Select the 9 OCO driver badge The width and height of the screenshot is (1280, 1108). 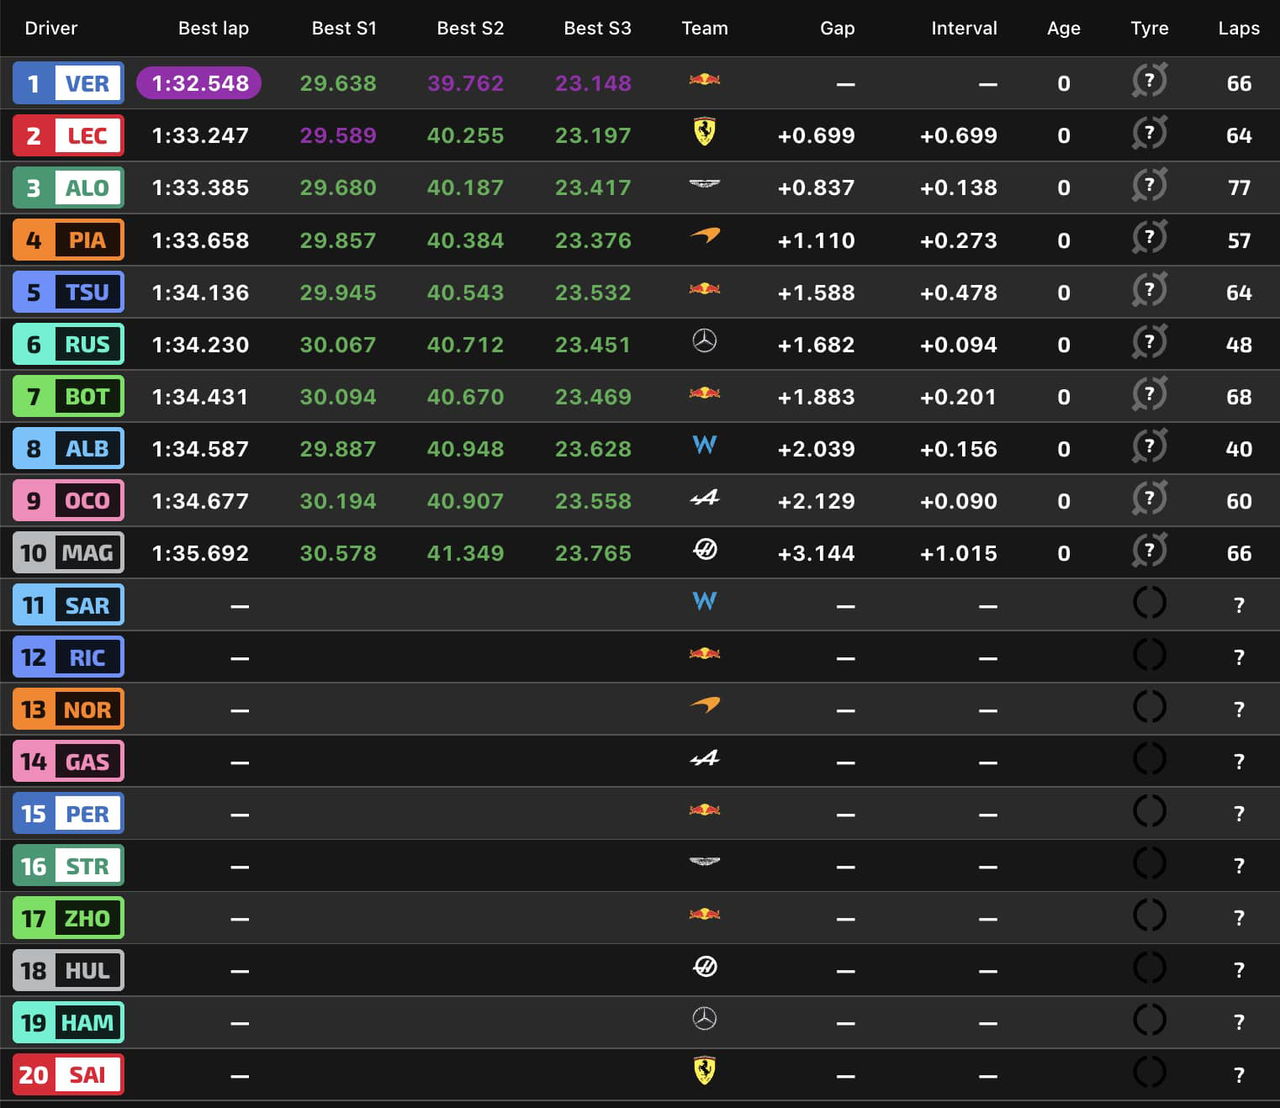point(68,500)
